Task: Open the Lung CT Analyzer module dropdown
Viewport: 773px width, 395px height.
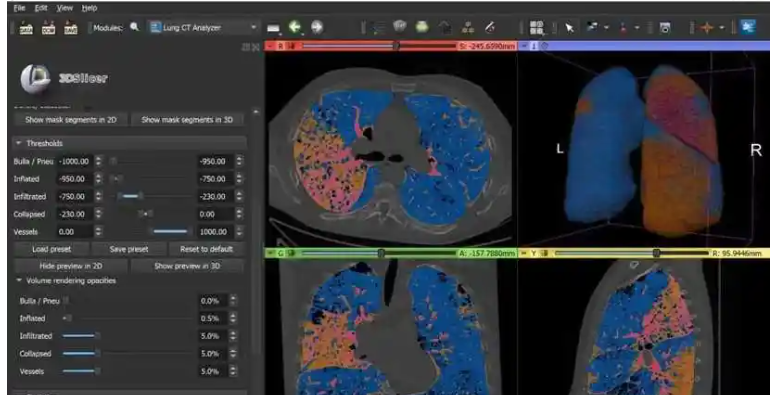Action: tap(204, 28)
